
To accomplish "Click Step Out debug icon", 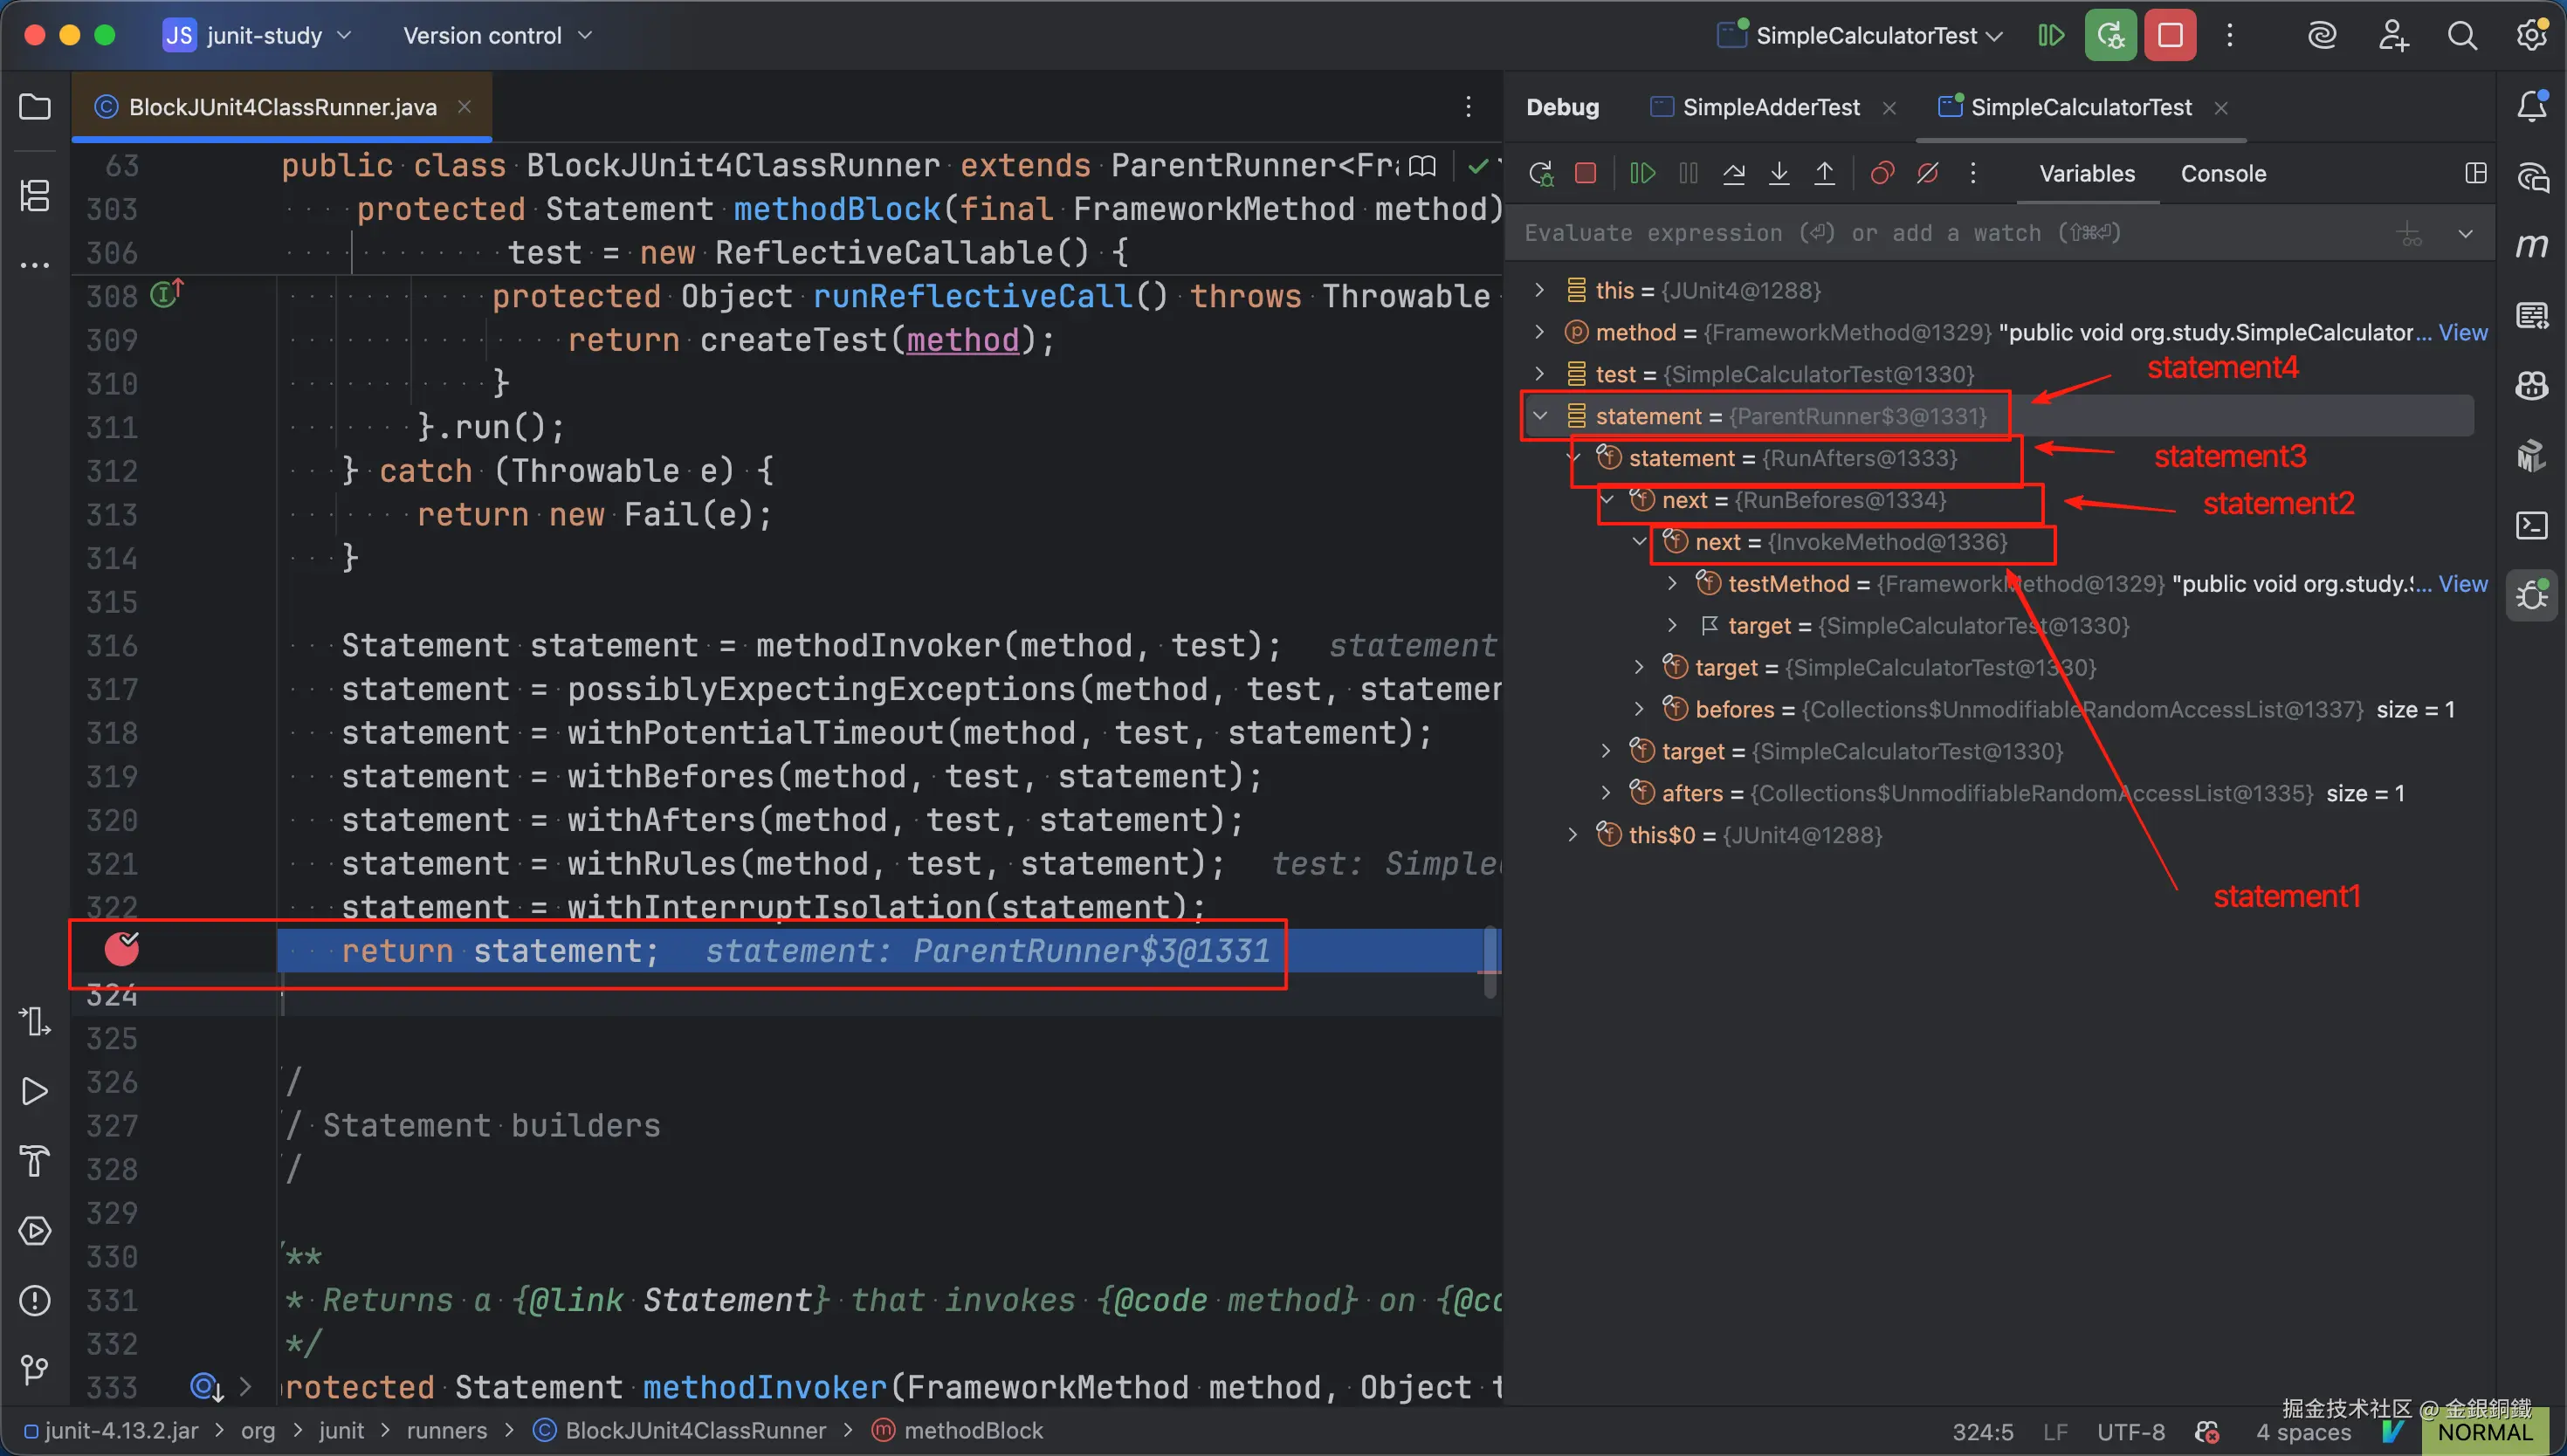I will pyautogui.click(x=1824, y=174).
